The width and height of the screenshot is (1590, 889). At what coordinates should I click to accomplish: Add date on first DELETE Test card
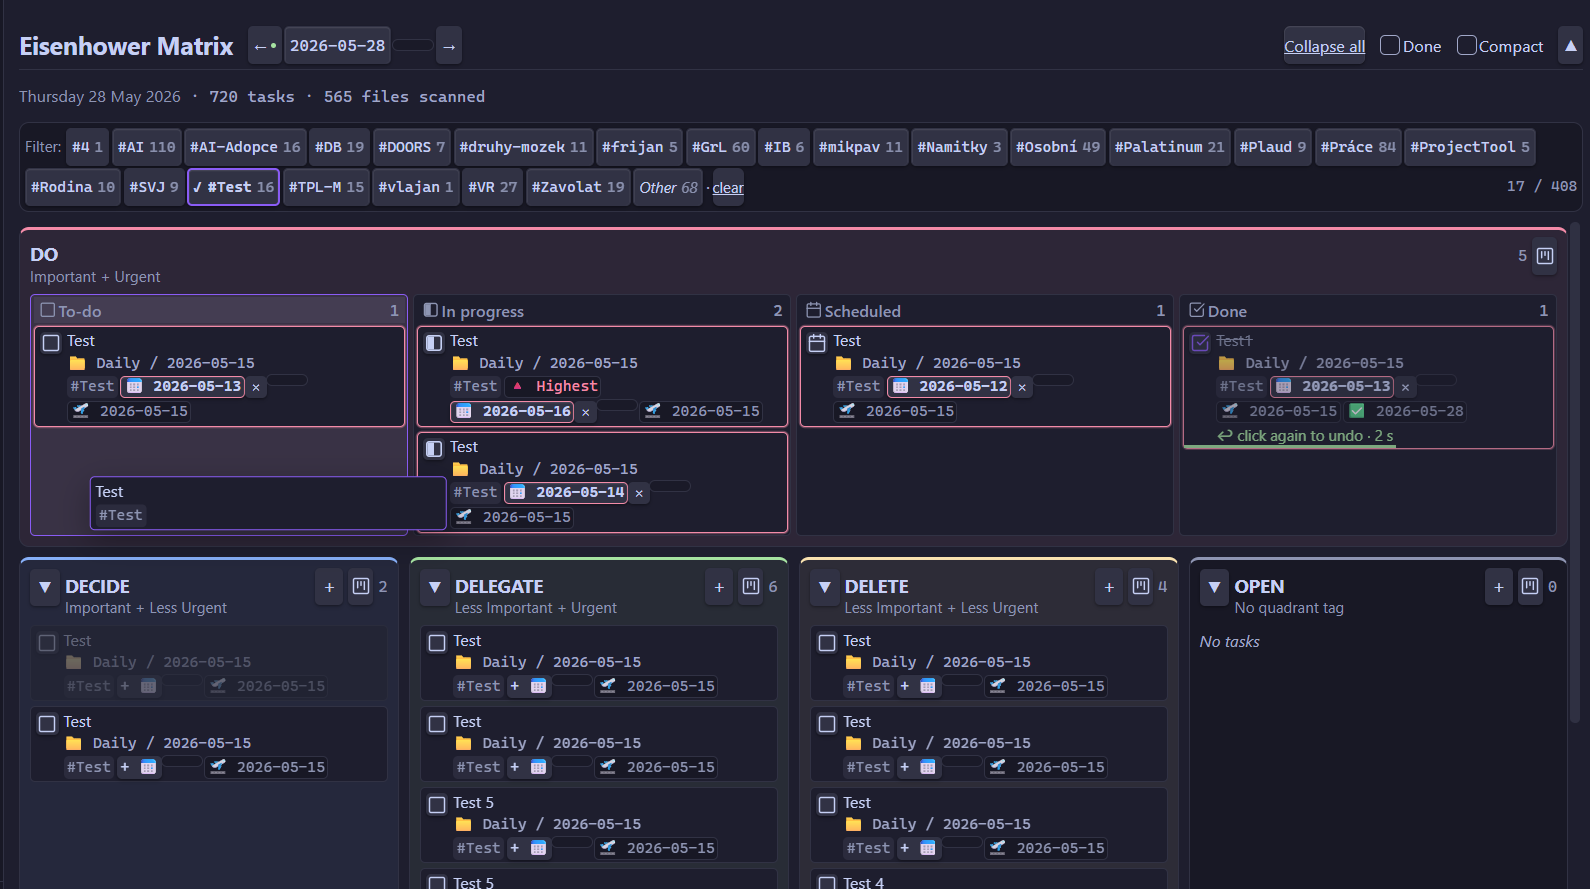coord(917,686)
